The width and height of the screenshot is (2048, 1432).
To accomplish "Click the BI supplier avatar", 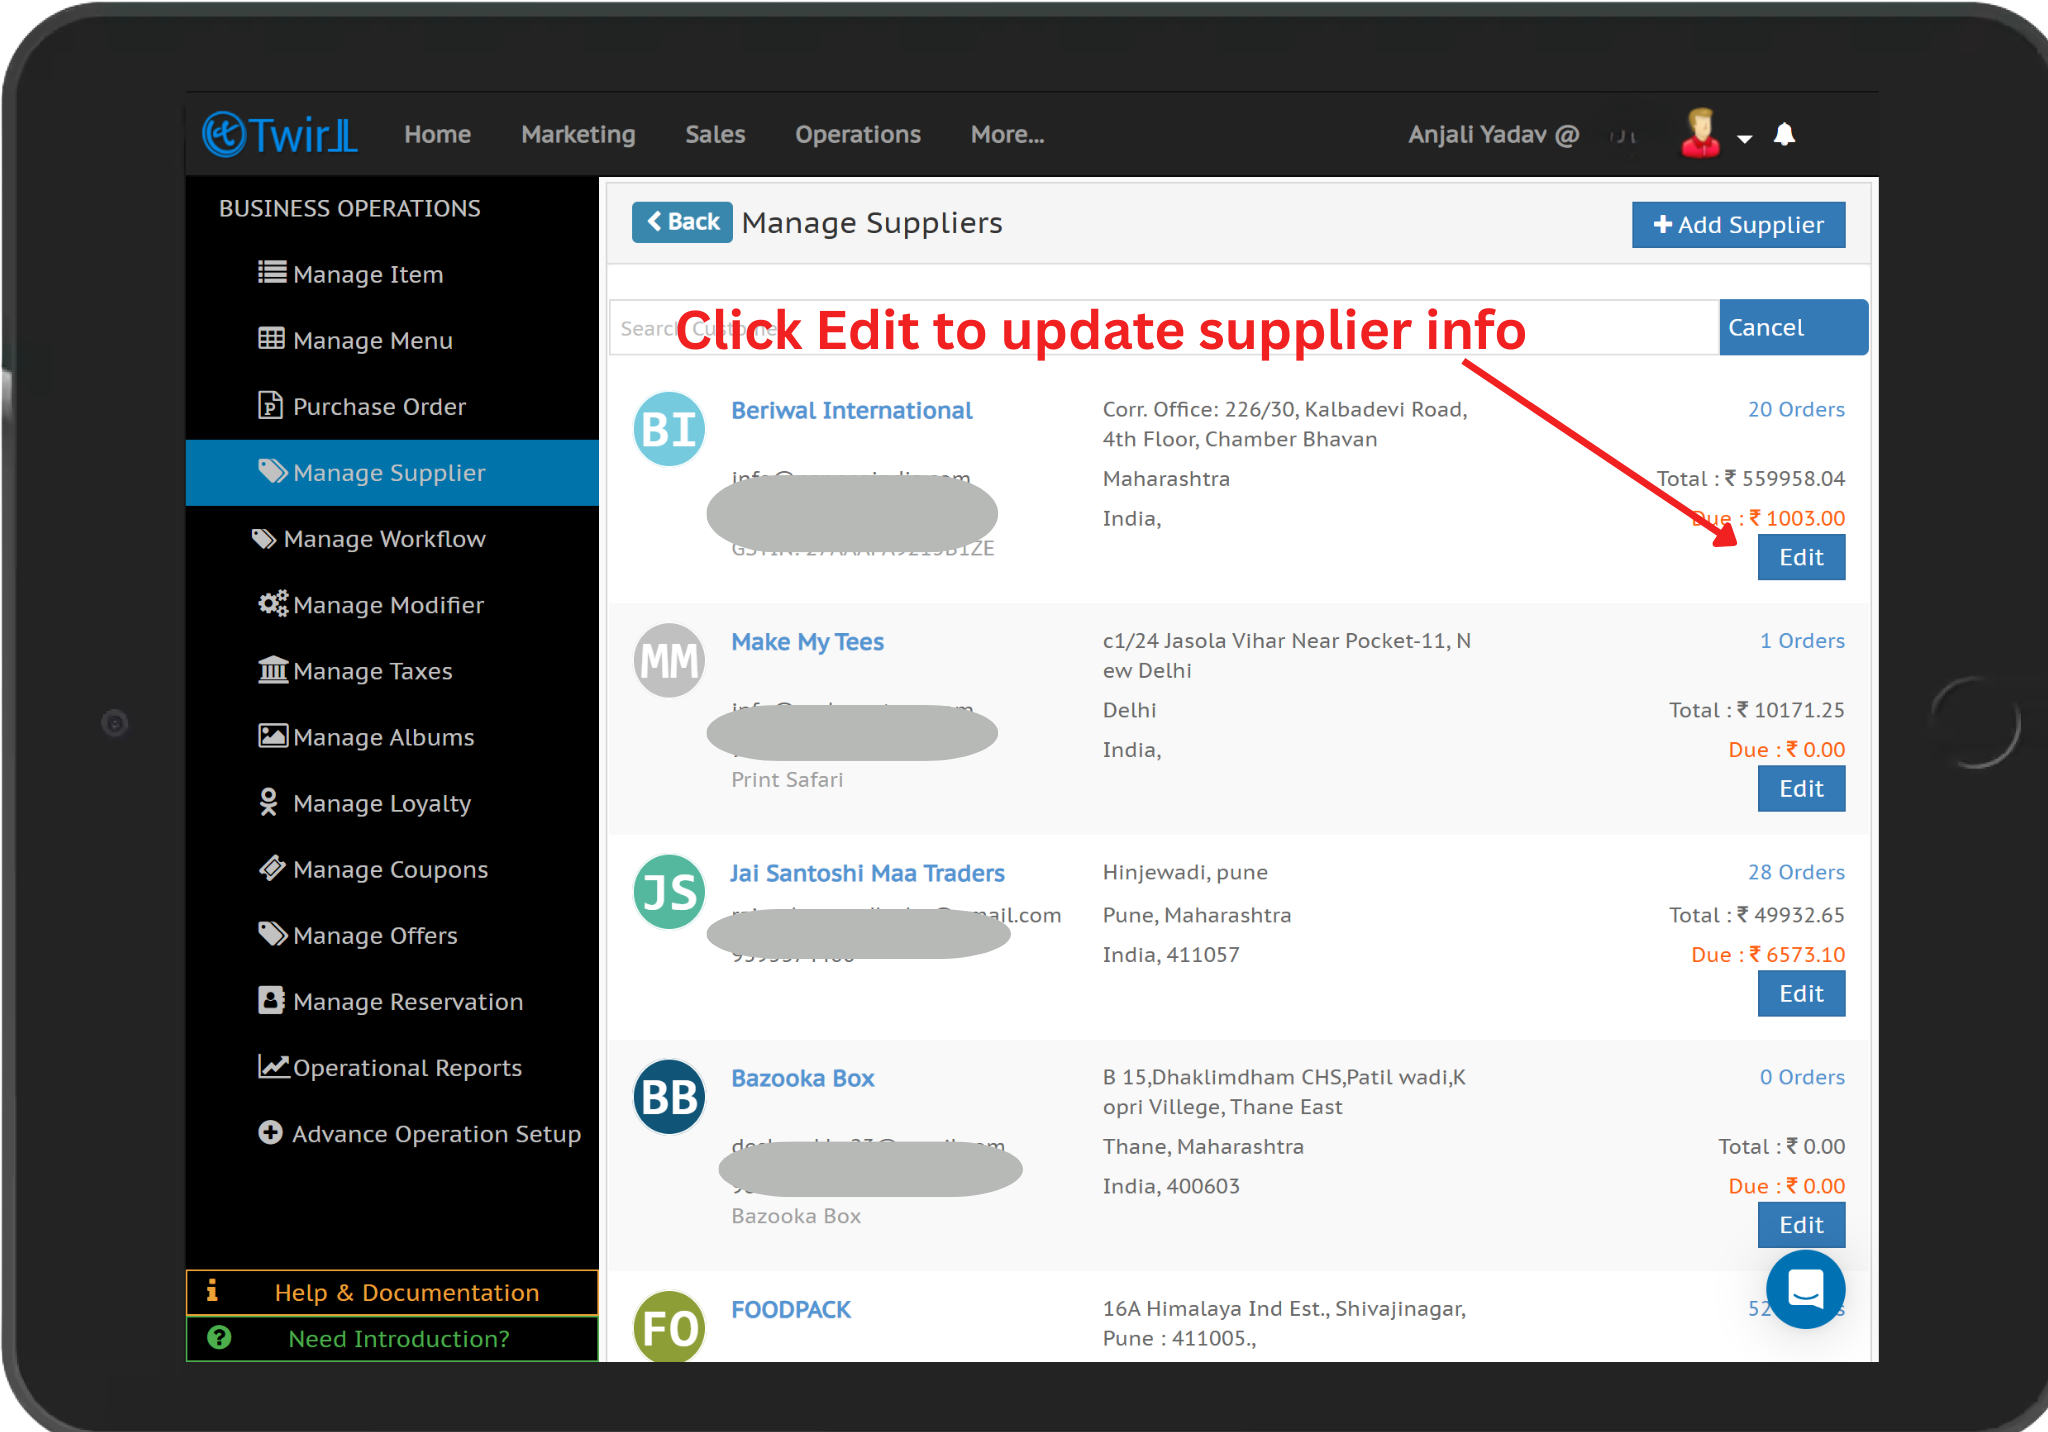I will coord(669,430).
